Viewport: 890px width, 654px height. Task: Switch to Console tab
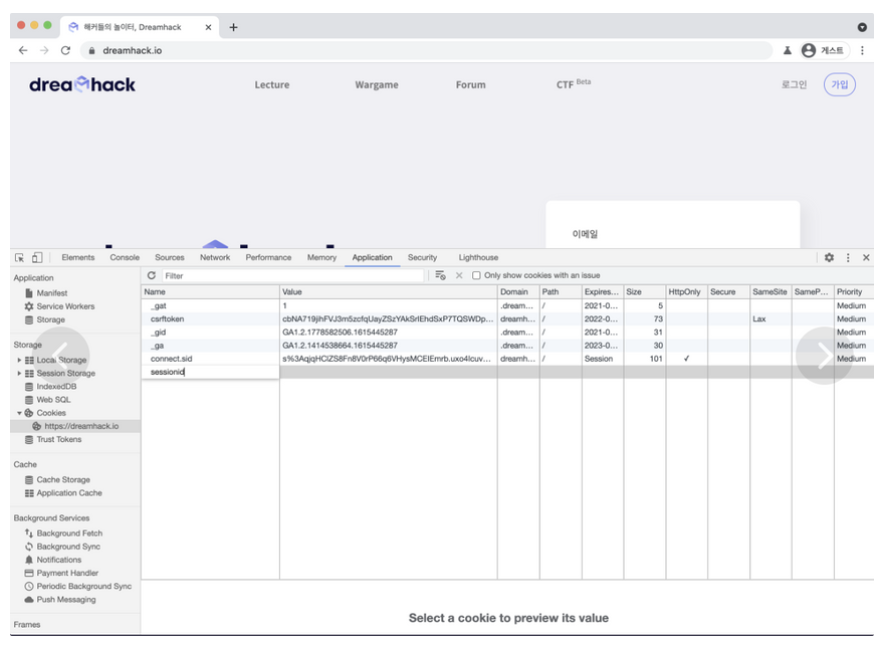125,258
